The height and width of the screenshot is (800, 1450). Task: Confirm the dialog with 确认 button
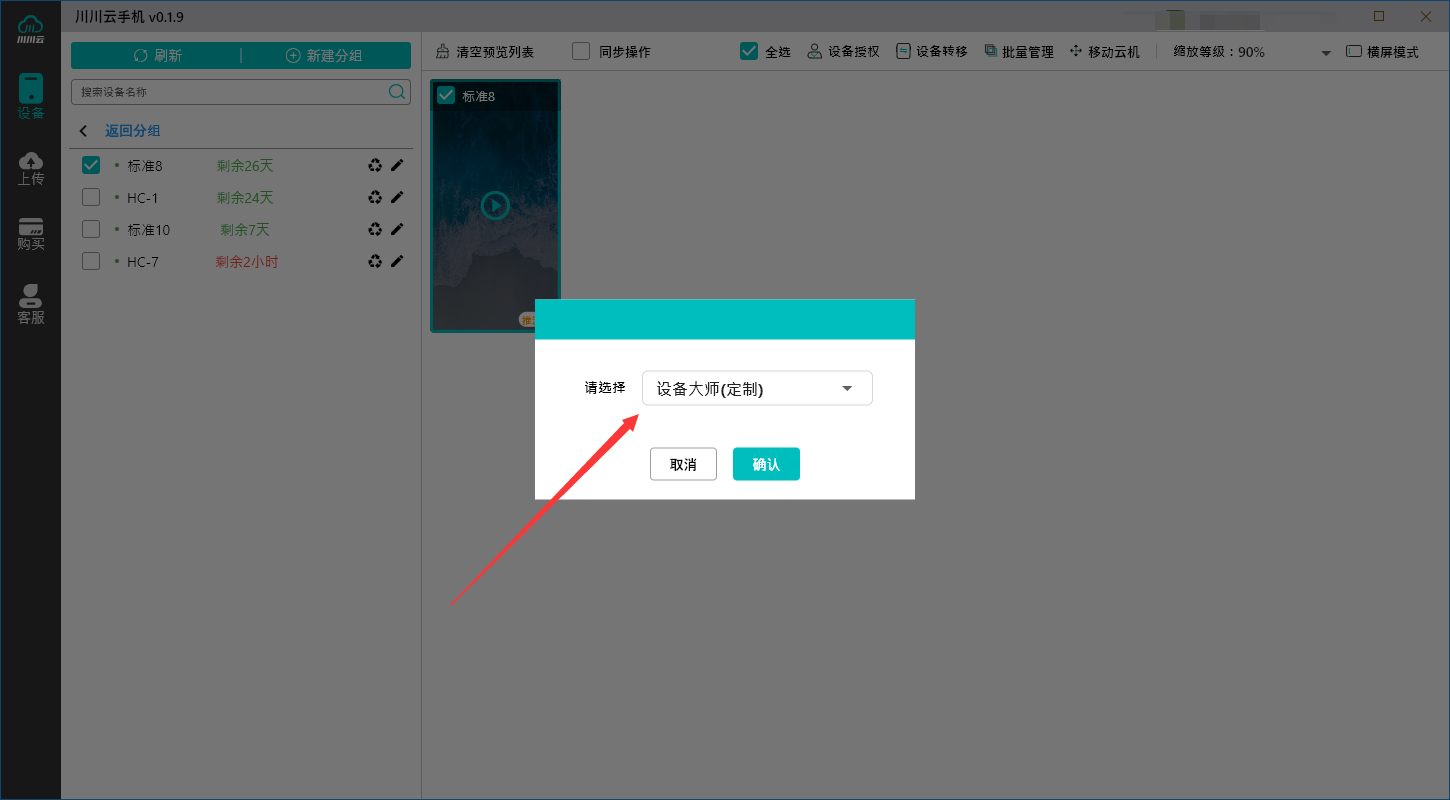(x=766, y=463)
